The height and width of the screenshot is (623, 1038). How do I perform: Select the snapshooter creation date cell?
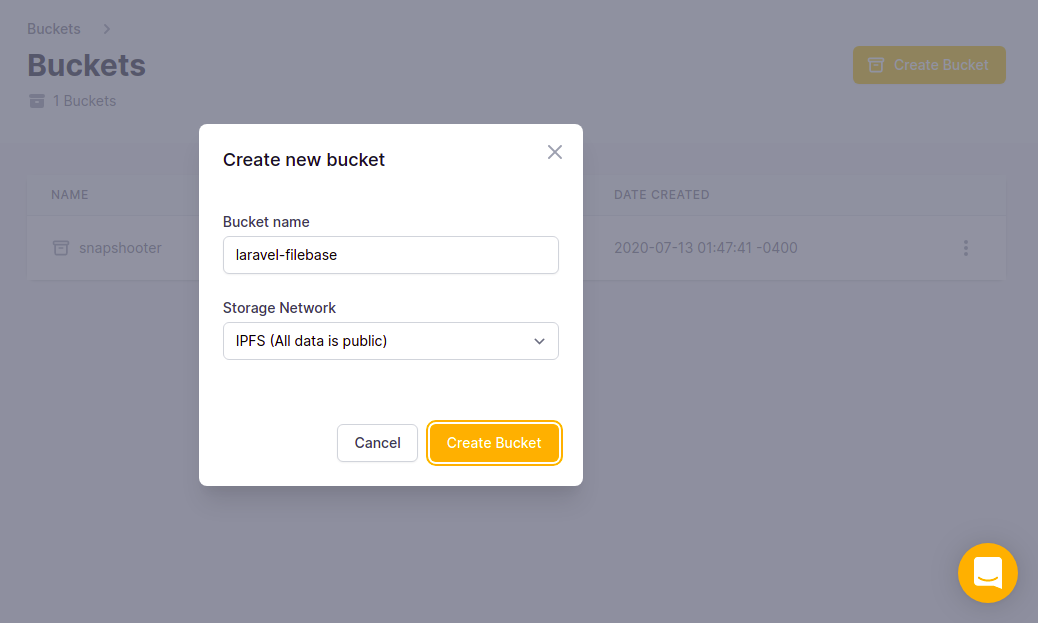pos(706,248)
